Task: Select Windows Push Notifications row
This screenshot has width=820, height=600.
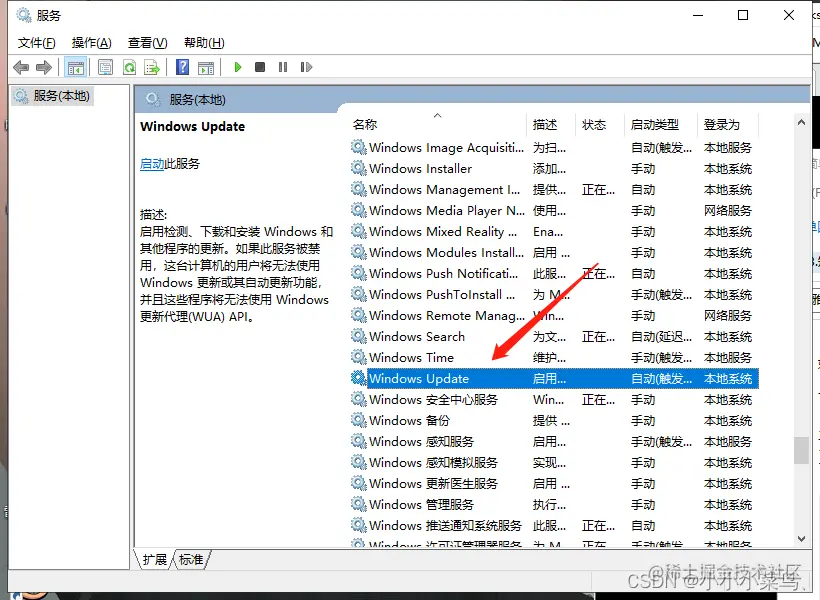Action: 554,273
